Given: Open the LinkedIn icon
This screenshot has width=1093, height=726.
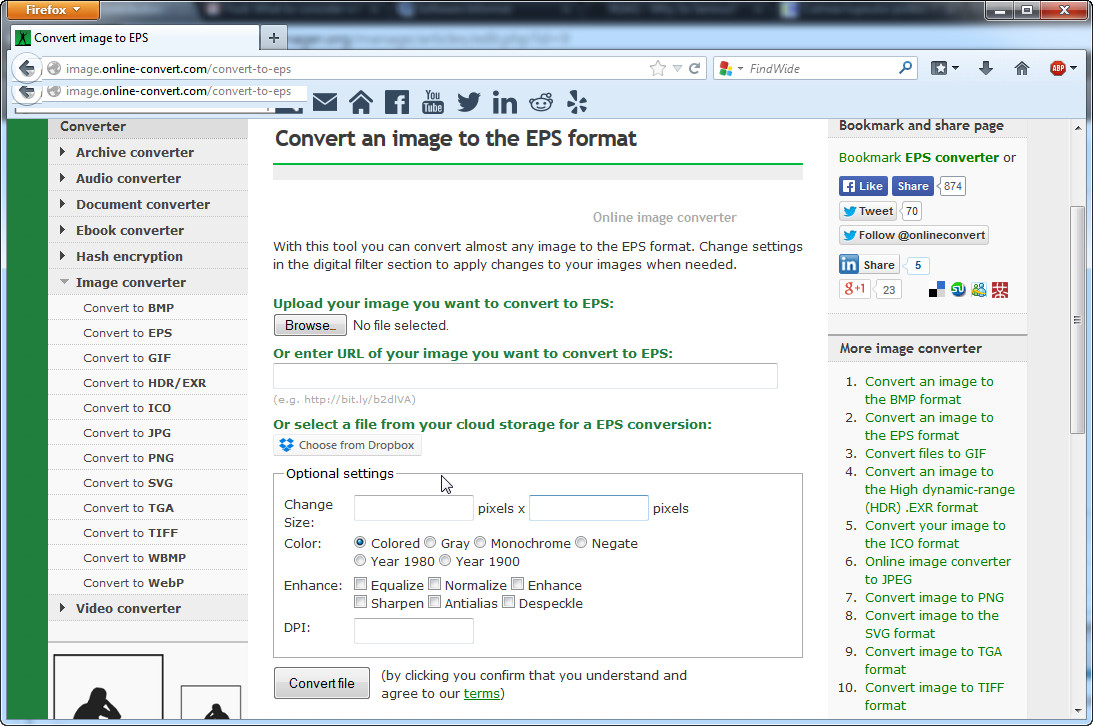Looking at the screenshot, I should pos(504,102).
